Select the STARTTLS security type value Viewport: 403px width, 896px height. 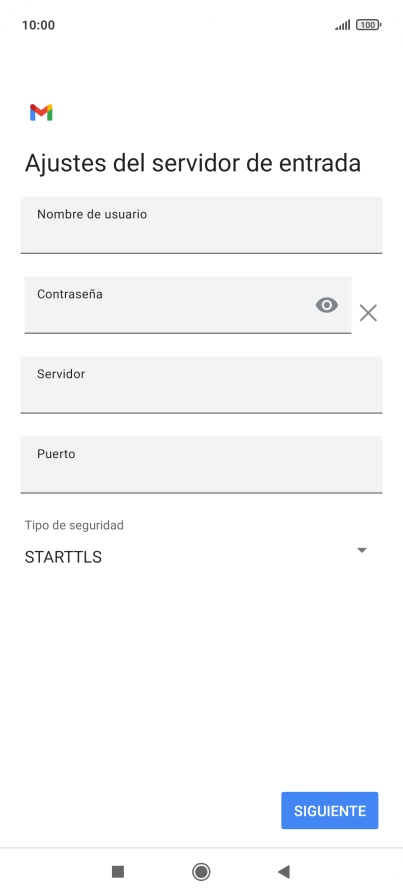[x=63, y=557]
